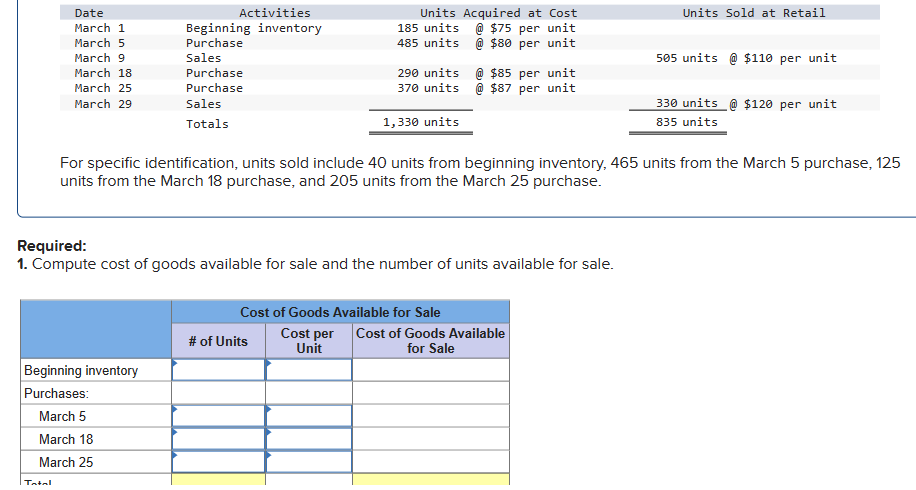Click the 'March 25' row label in answer table
The width and height of the screenshot is (916, 490).
66,462
